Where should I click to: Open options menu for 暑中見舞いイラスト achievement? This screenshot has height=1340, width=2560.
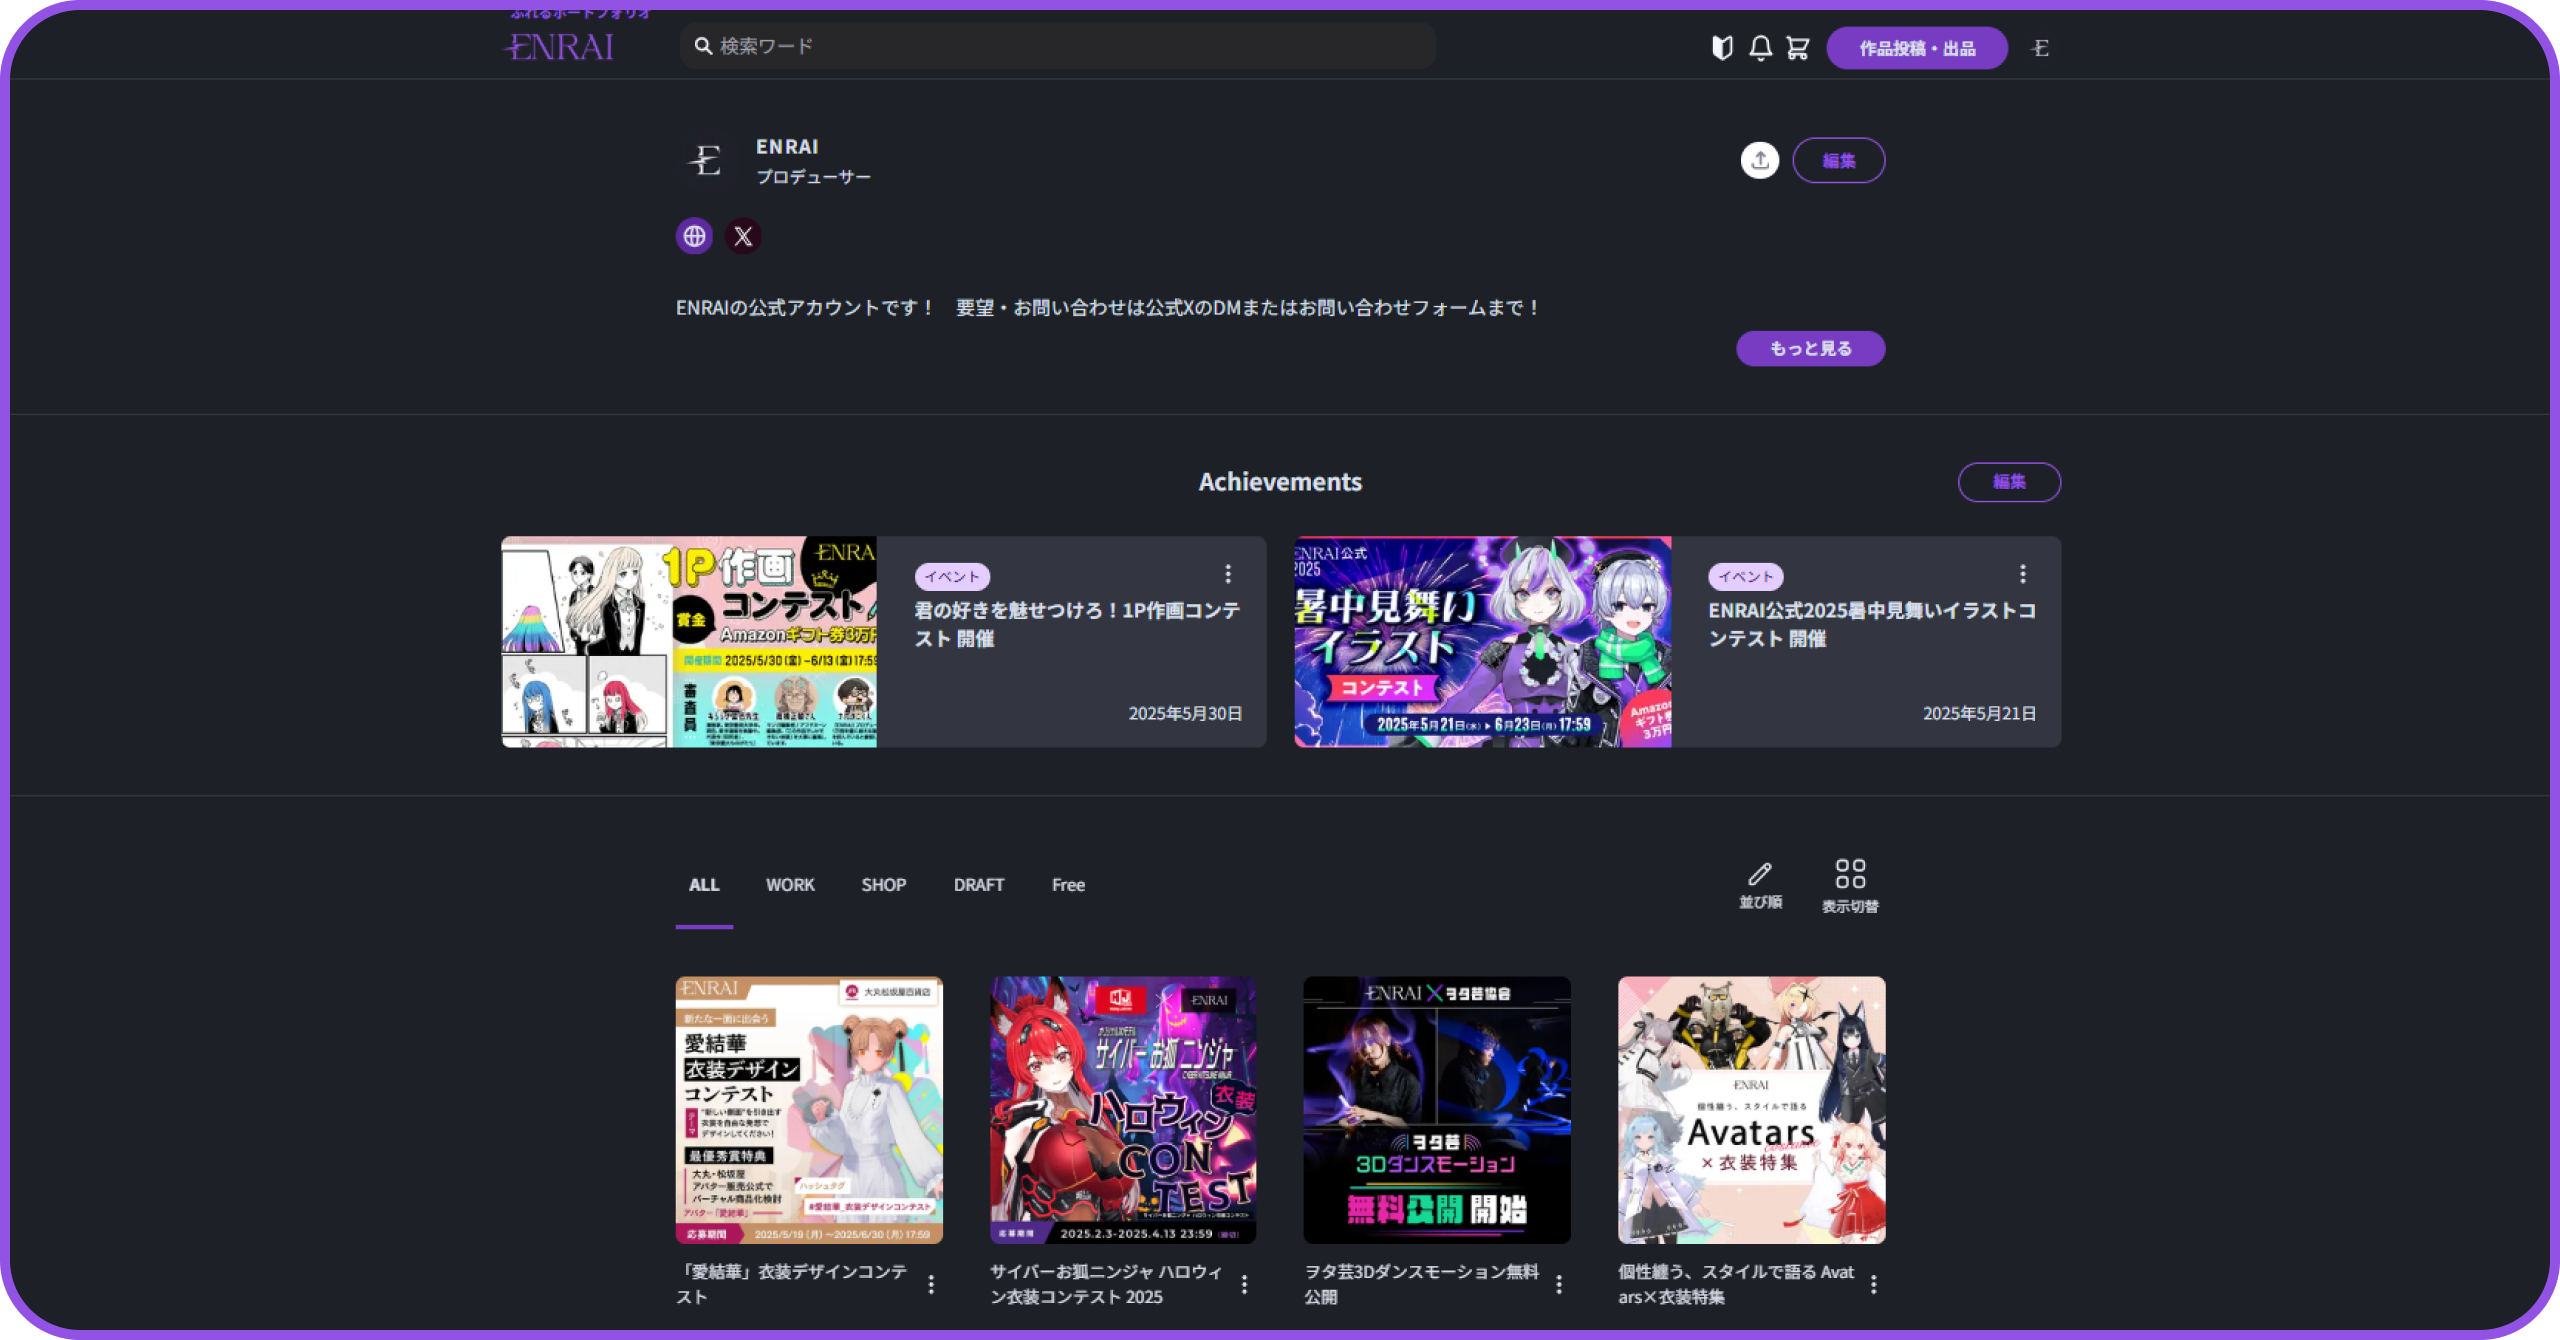coord(2022,574)
